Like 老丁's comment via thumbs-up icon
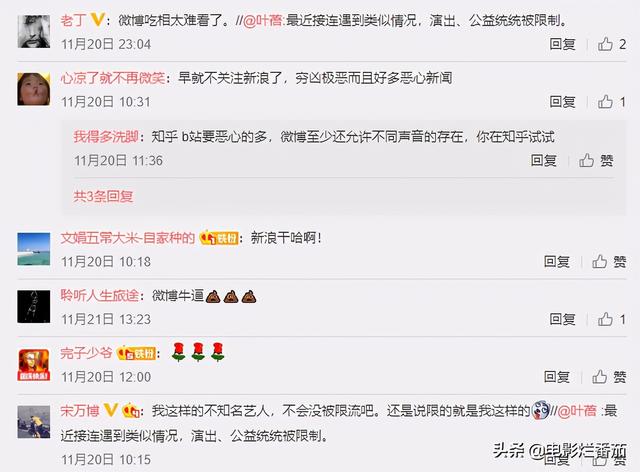This screenshot has width=640, height=472. (x=605, y=44)
